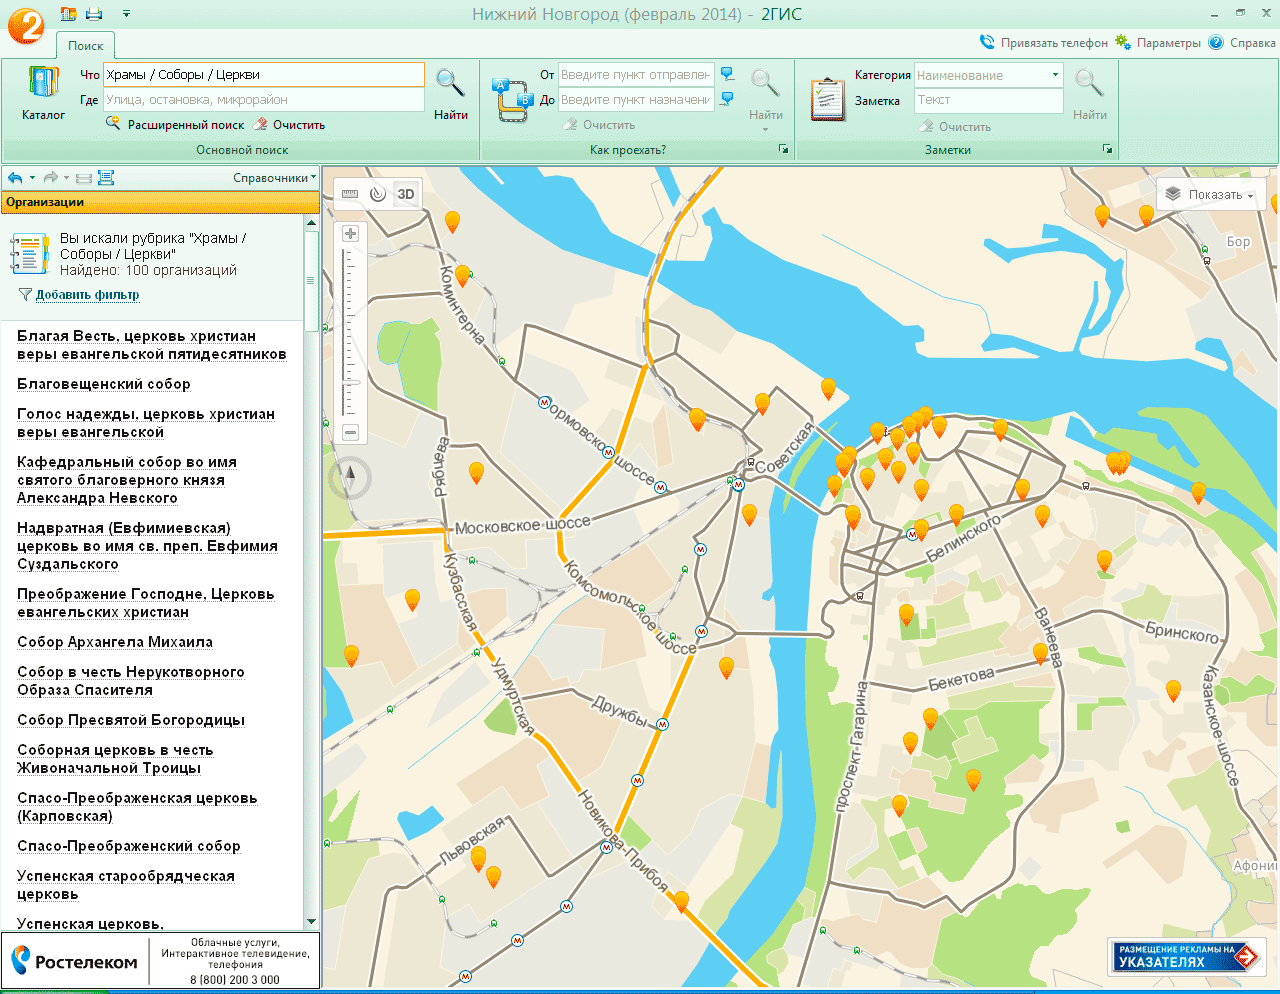Expand Заметки group options launcher
This screenshot has height=994, width=1280.
[x=1107, y=149]
